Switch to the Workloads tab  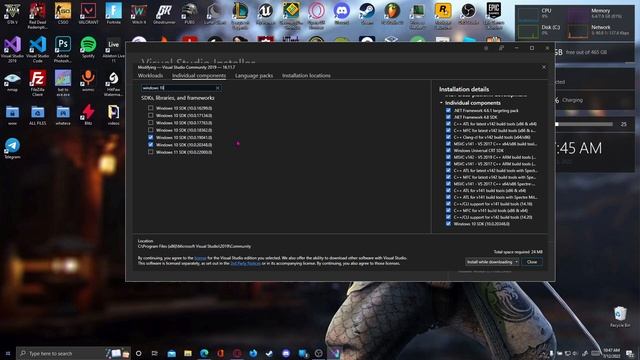click(x=150, y=76)
